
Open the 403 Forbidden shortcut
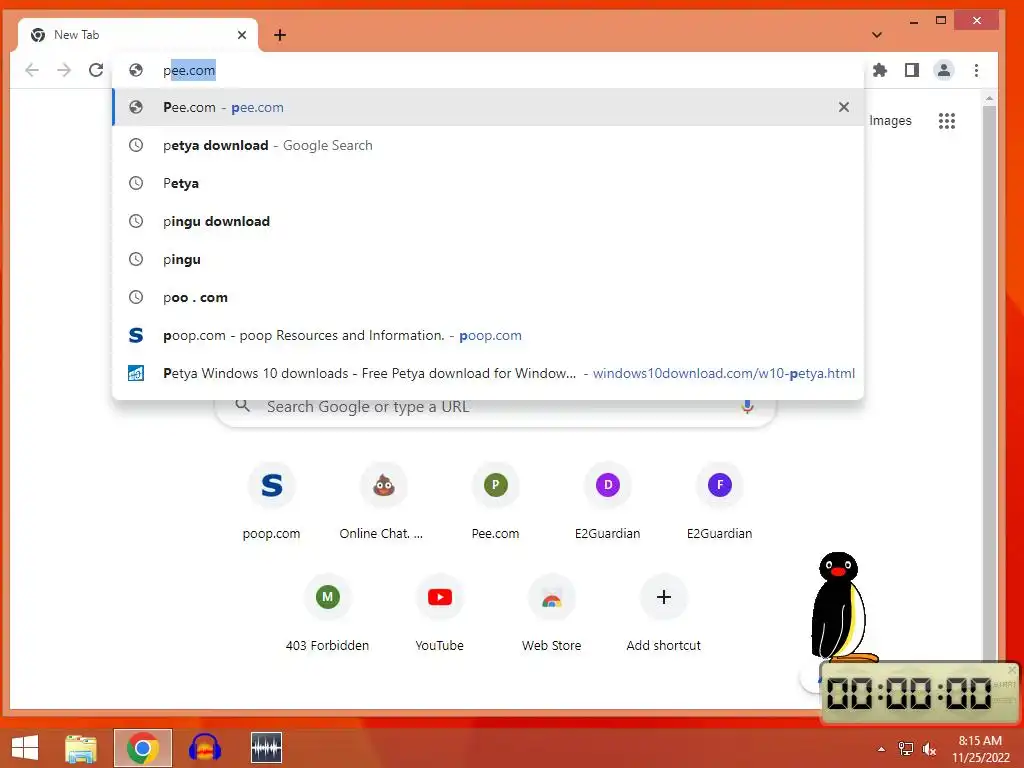pos(328,613)
